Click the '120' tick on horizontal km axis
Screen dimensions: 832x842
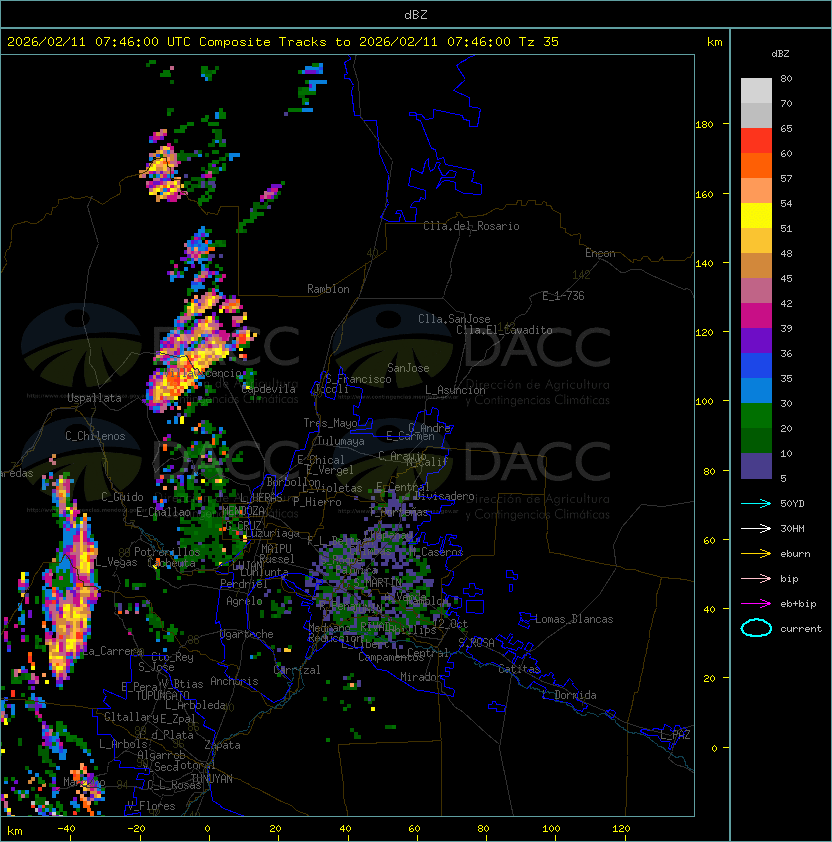click(621, 829)
